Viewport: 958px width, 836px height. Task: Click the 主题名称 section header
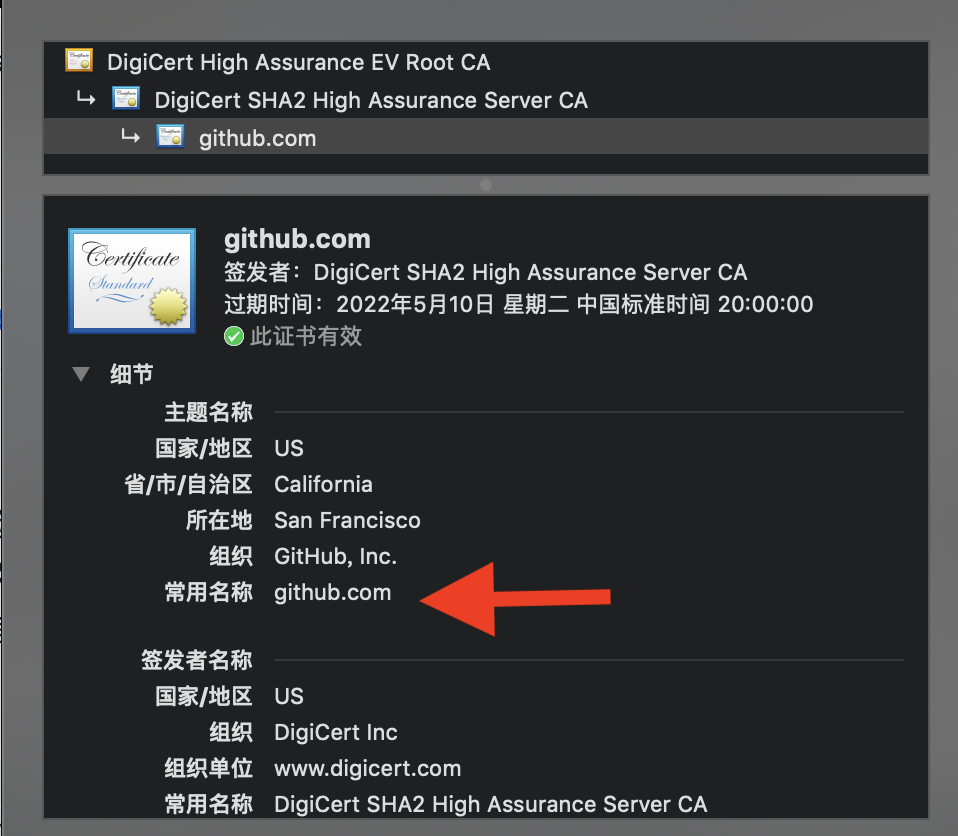coord(208,411)
